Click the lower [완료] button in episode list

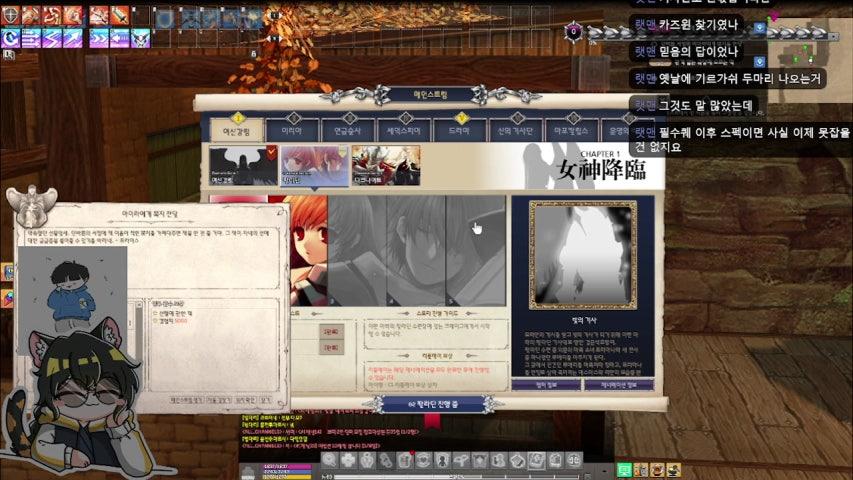(x=331, y=347)
